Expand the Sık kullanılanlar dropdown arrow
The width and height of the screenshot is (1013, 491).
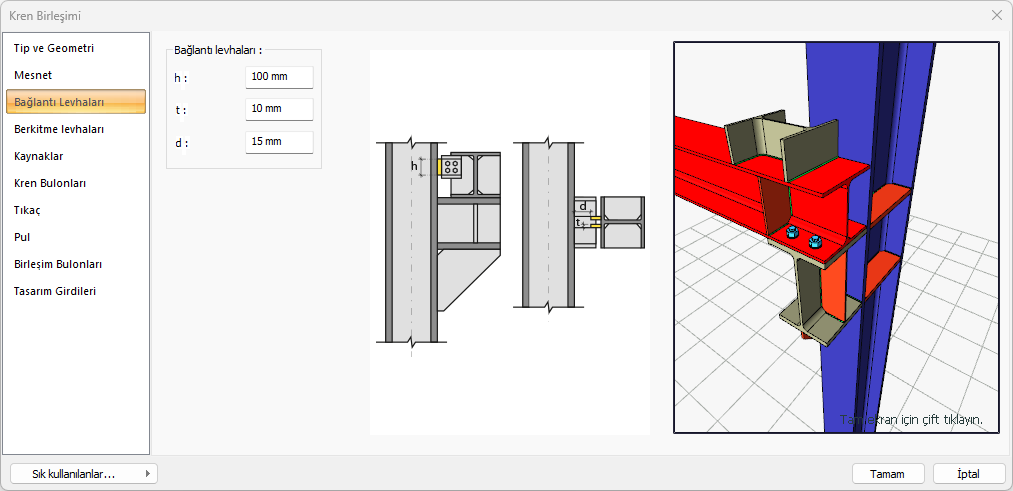[x=148, y=474]
